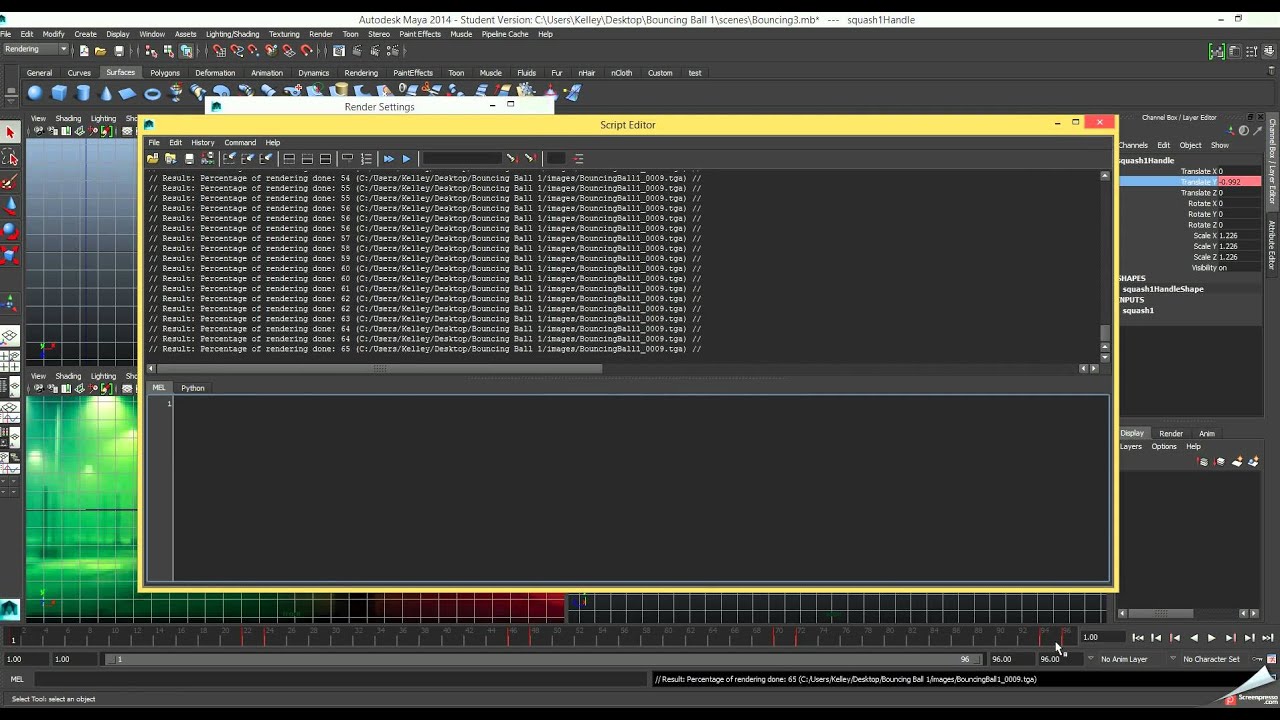Switch to Python tab in Script Editor
This screenshot has height=720, width=1280.
point(193,388)
